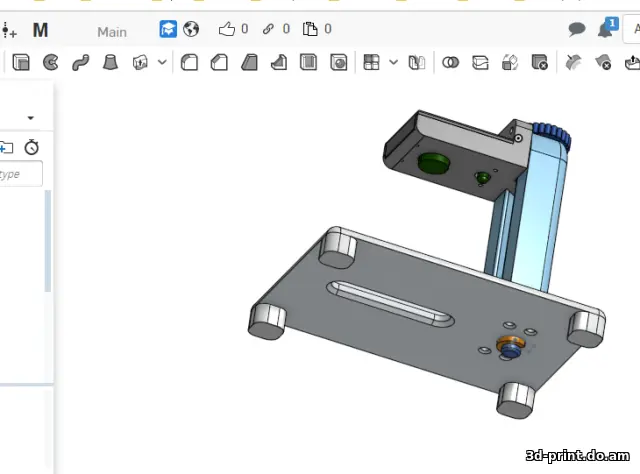Select the Loft tool
This screenshot has width=640, height=474.
[x=110, y=62]
